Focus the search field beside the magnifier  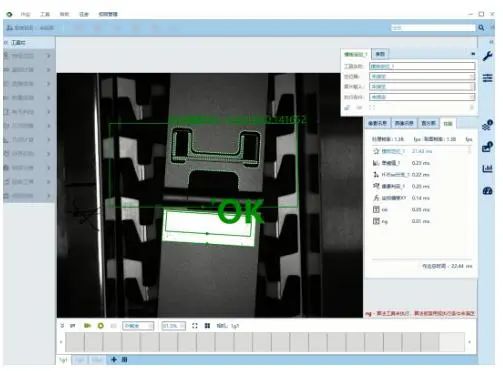[x=433, y=28]
